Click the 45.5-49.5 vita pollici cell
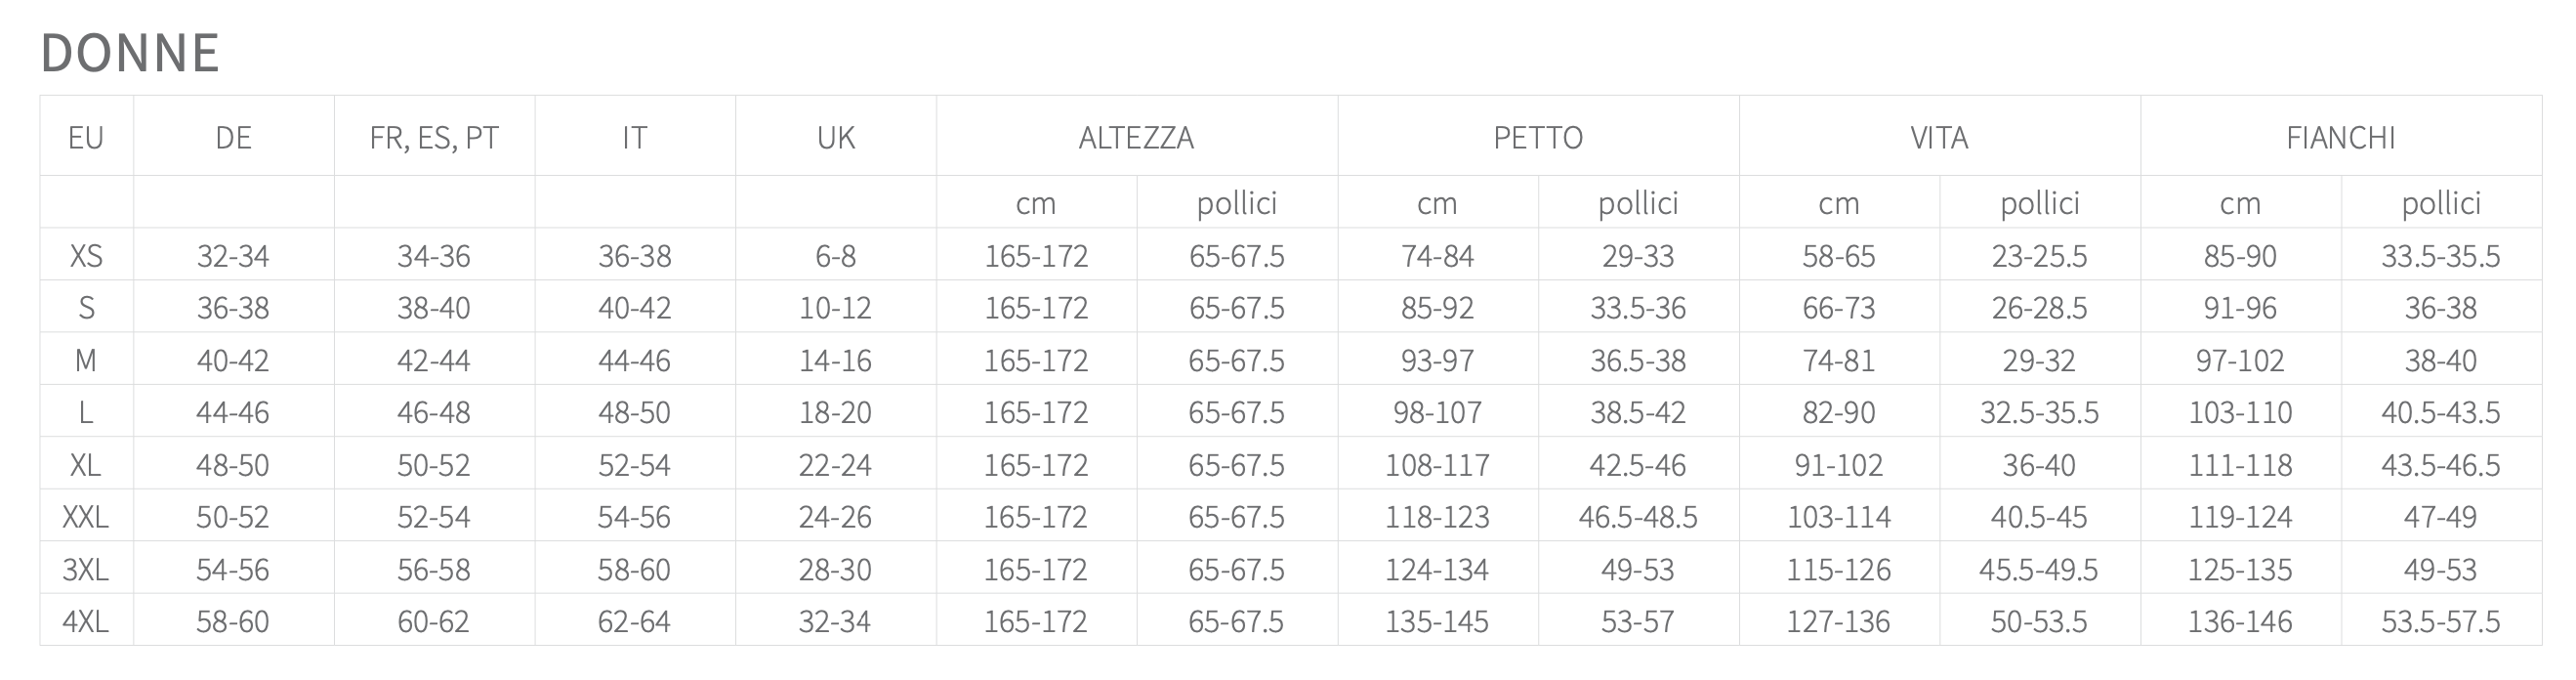2576x680 pixels. (2039, 569)
